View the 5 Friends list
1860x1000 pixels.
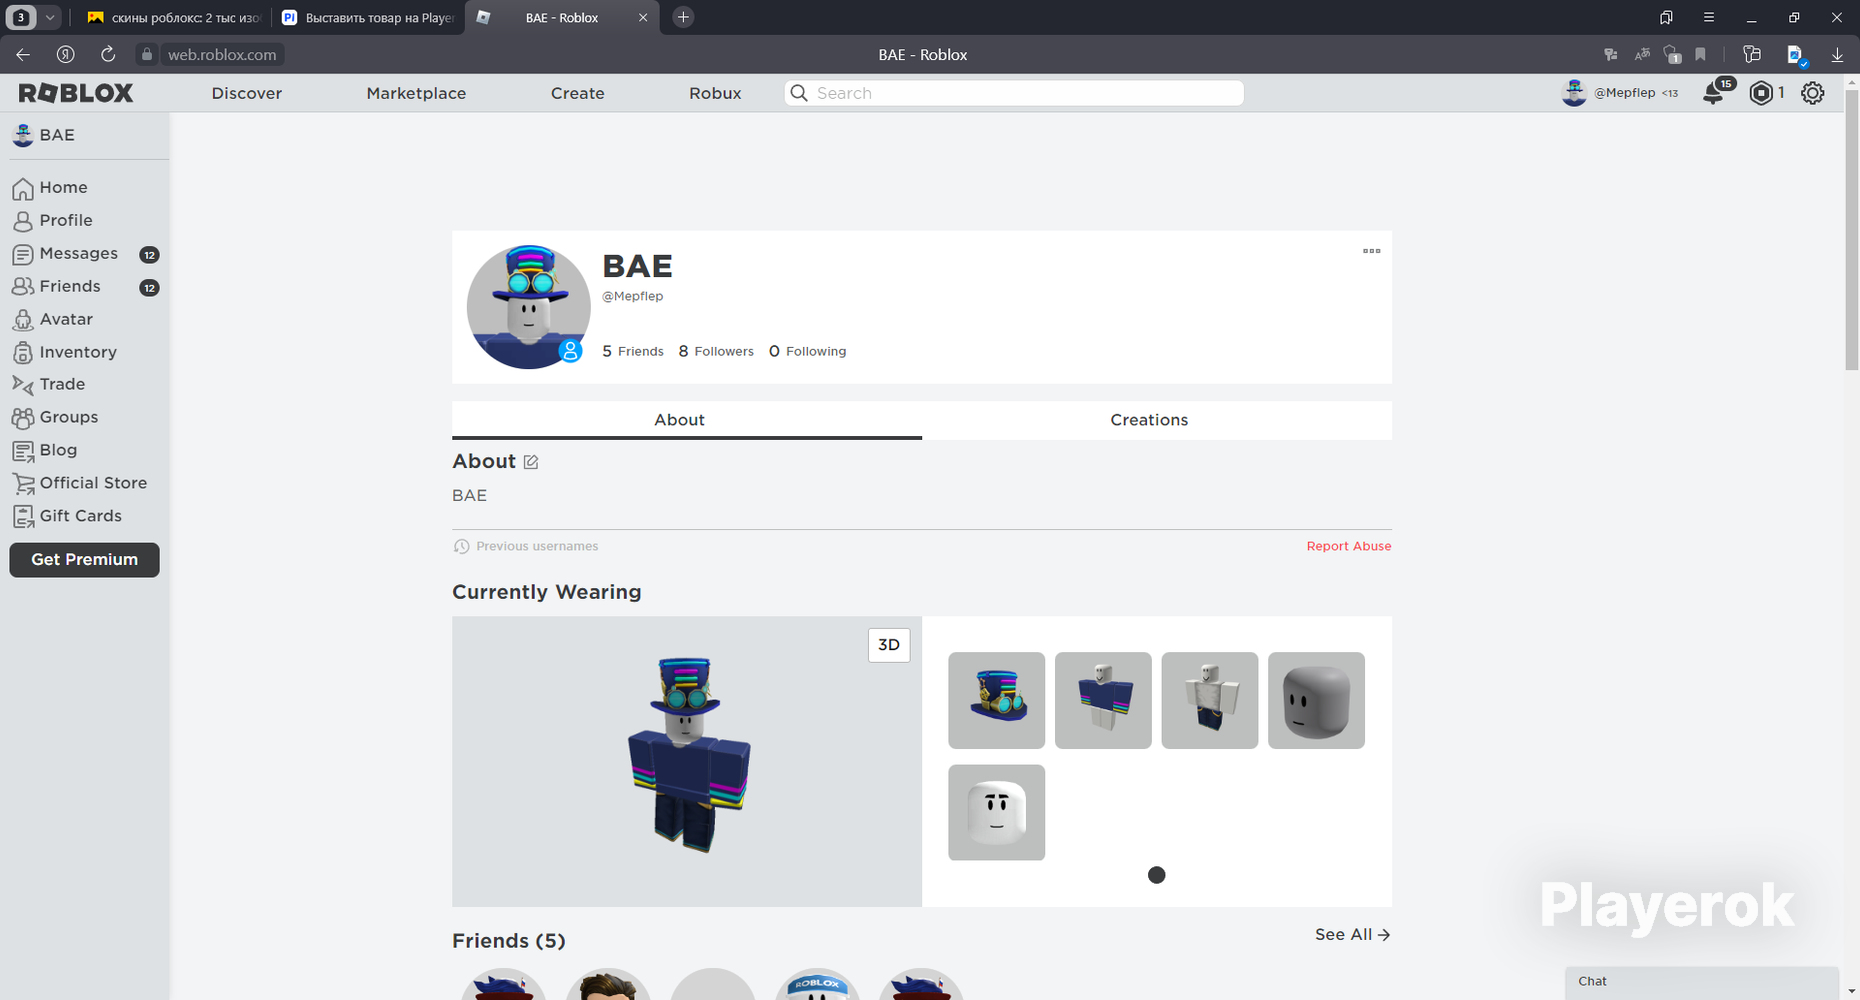pos(633,351)
